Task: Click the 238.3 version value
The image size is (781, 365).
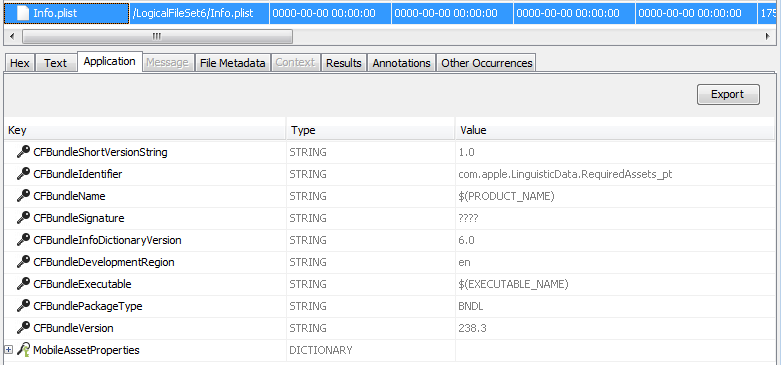Action: click(472, 328)
